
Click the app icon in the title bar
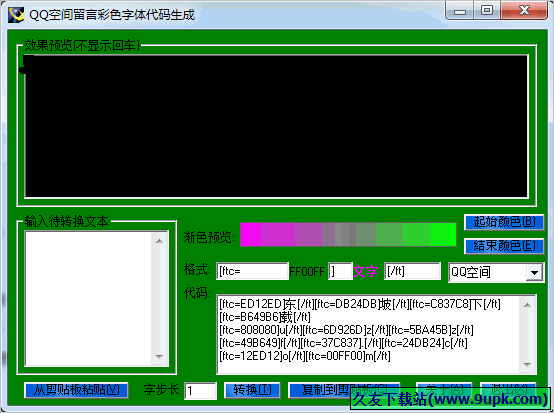pyautogui.click(x=16, y=14)
